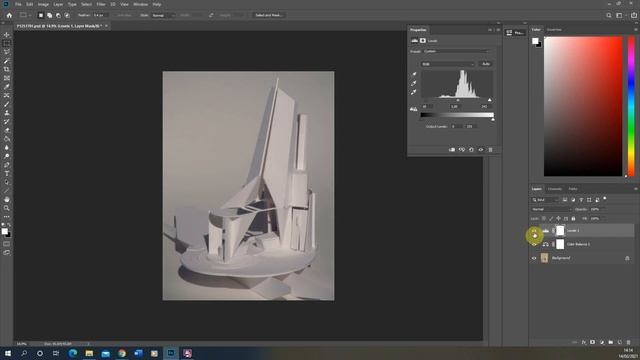This screenshot has width=640, height=360.
Task: Open the Style dropdown in options bar
Action: coord(163,15)
